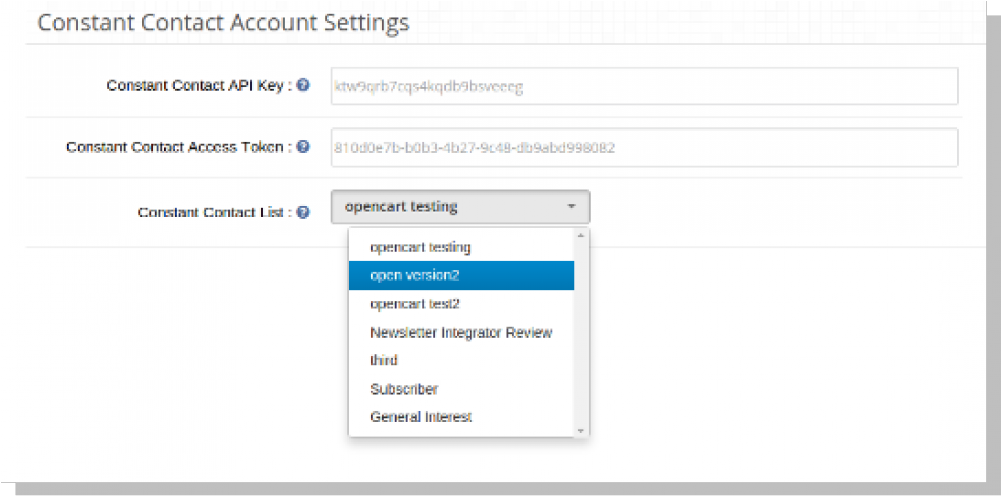Select the 'third' list option

pyautogui.click(x=384, y=360)
